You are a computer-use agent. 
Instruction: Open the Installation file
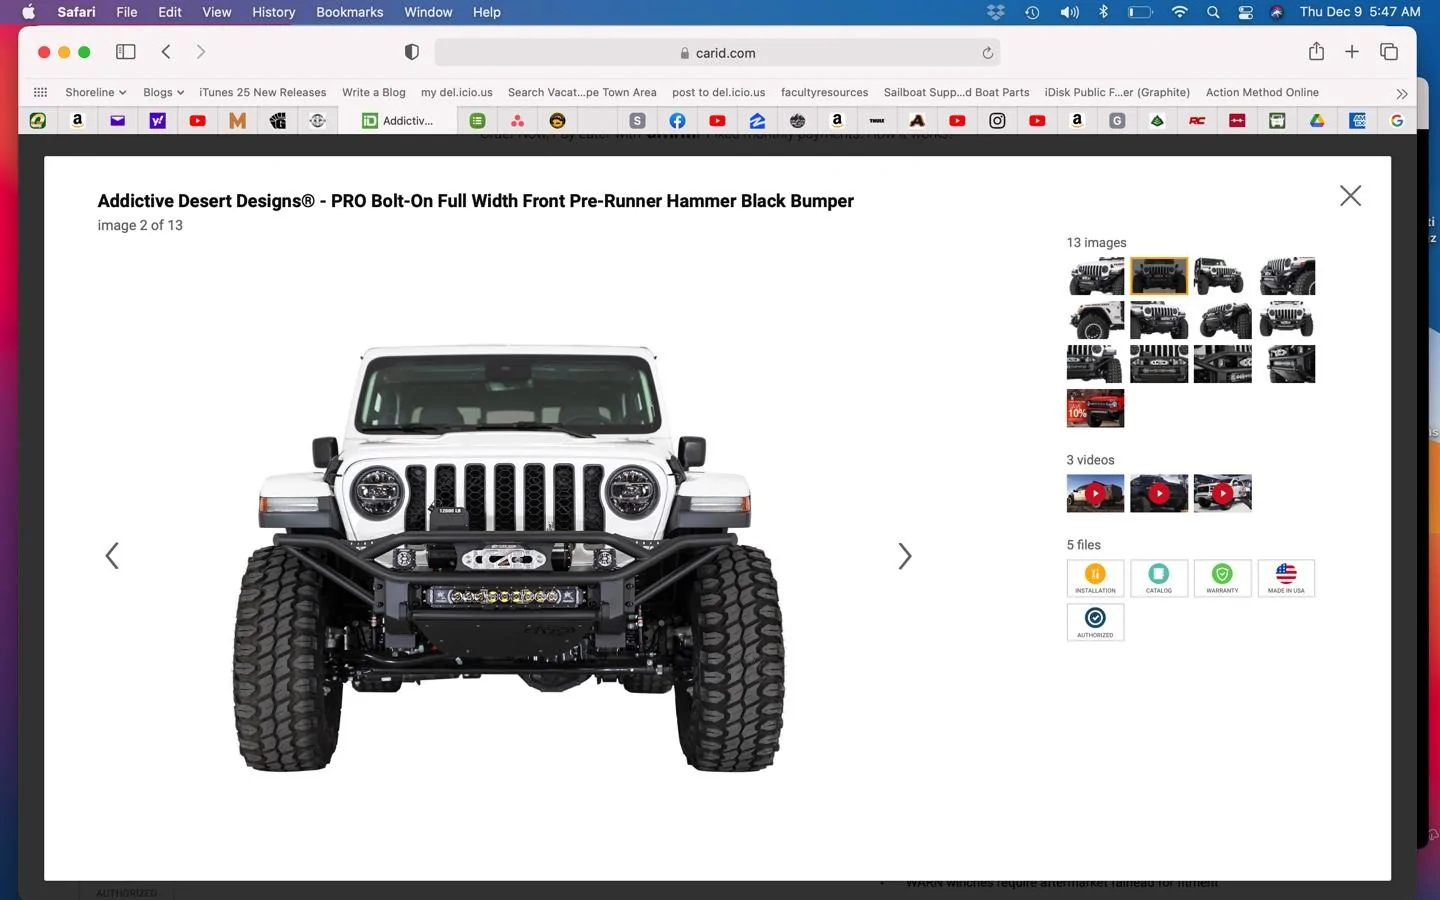click(1095, 578)
